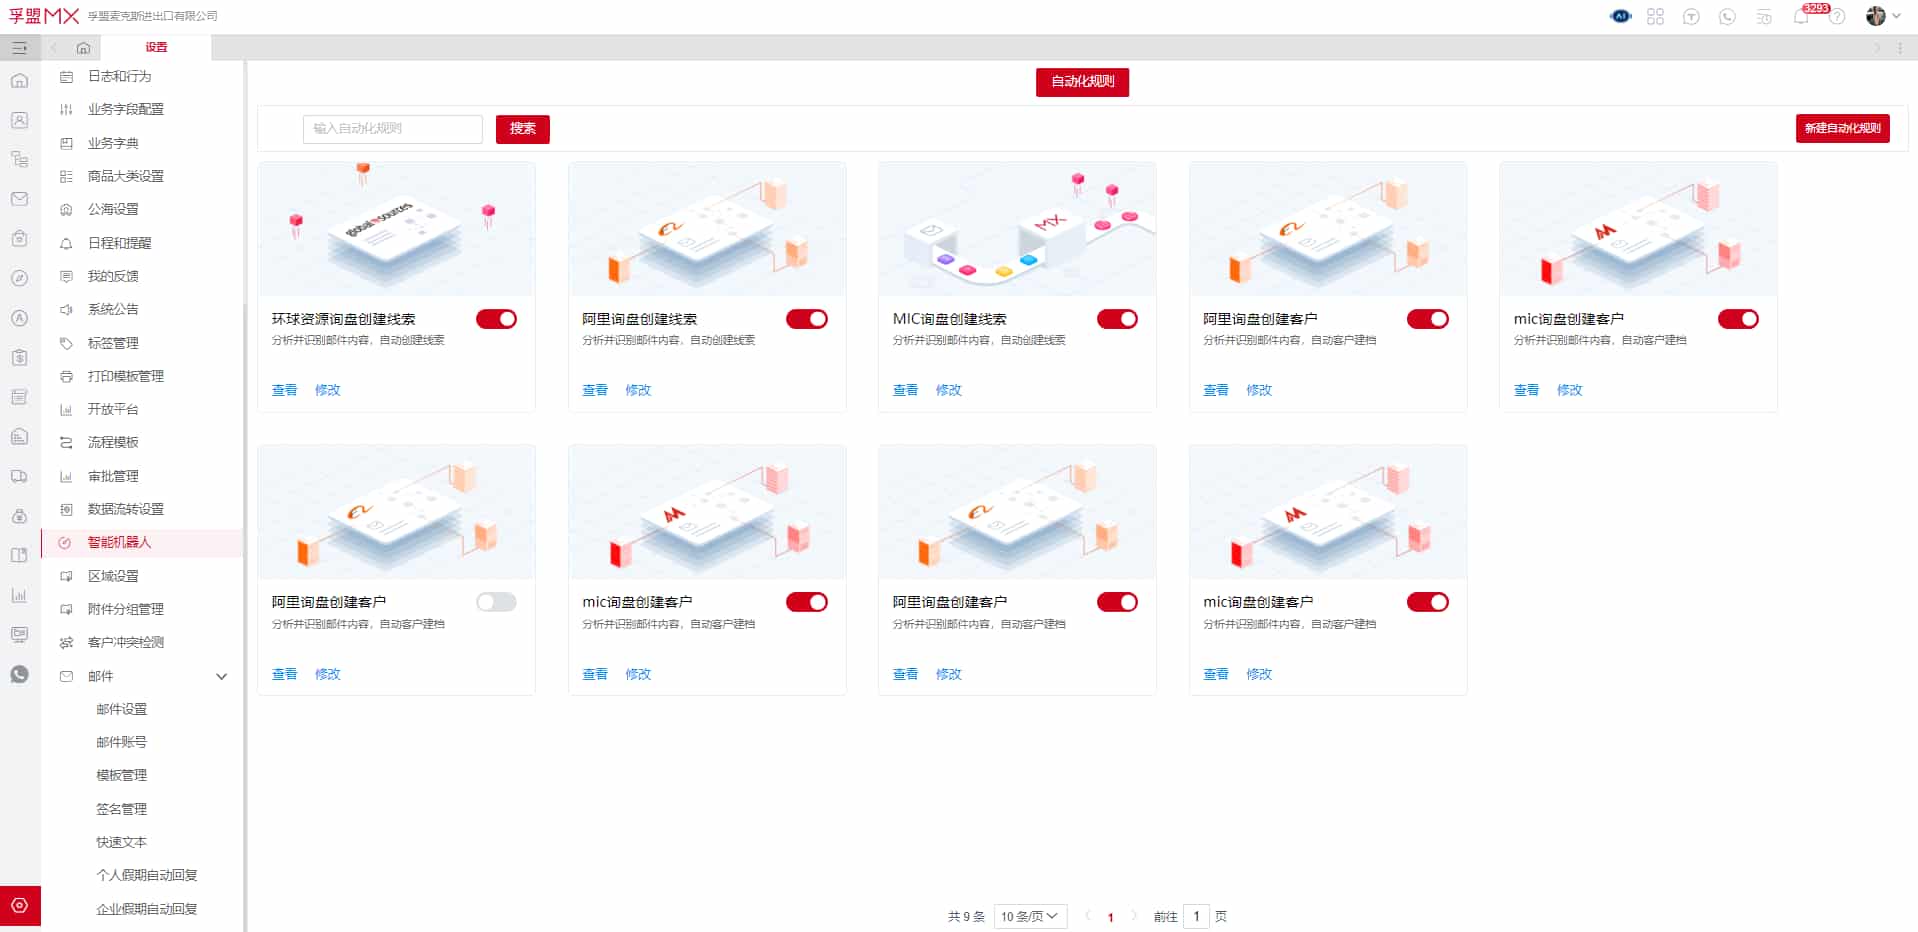Click the red 搜索 button
The width and height of the screenshot is (1918, 932).
pyautogui.click(x=522, y=129)
